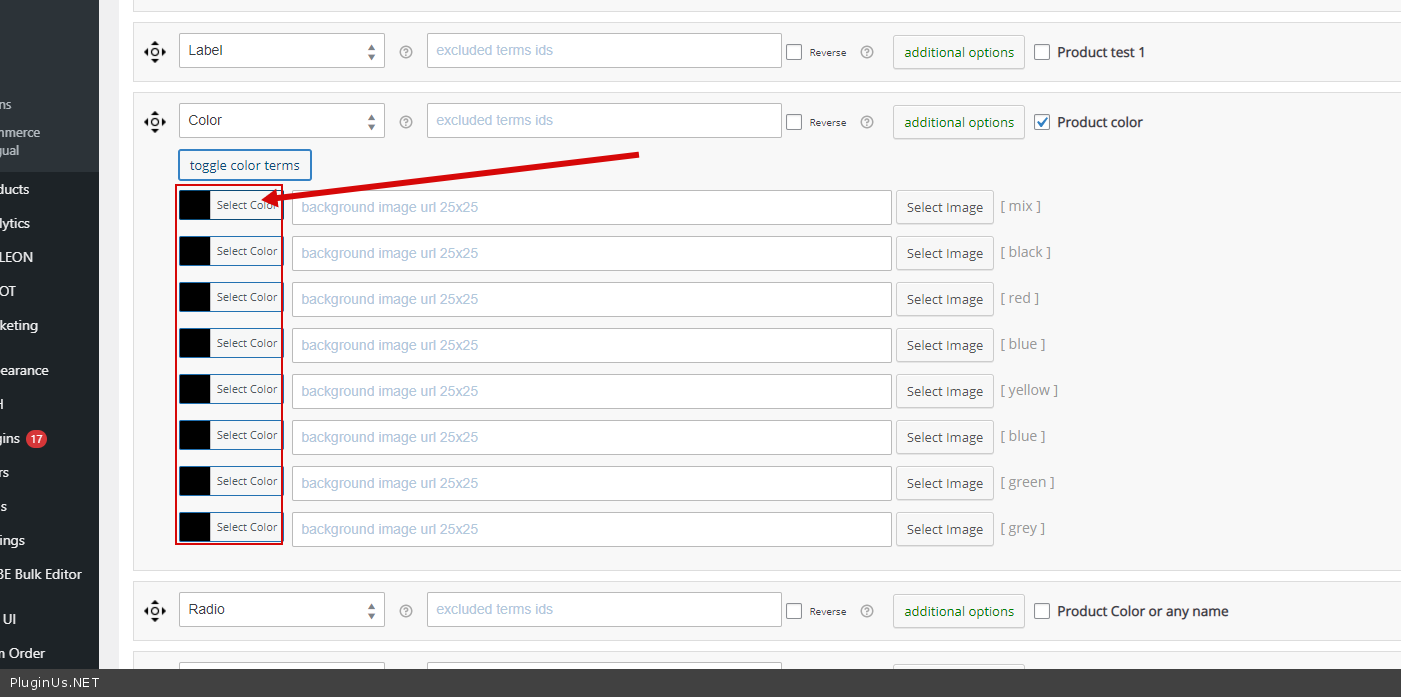This screenshot has width=1401, height=697.
Task: Click help icon next to Radio dropdown
Action: (x=406, y=611)
